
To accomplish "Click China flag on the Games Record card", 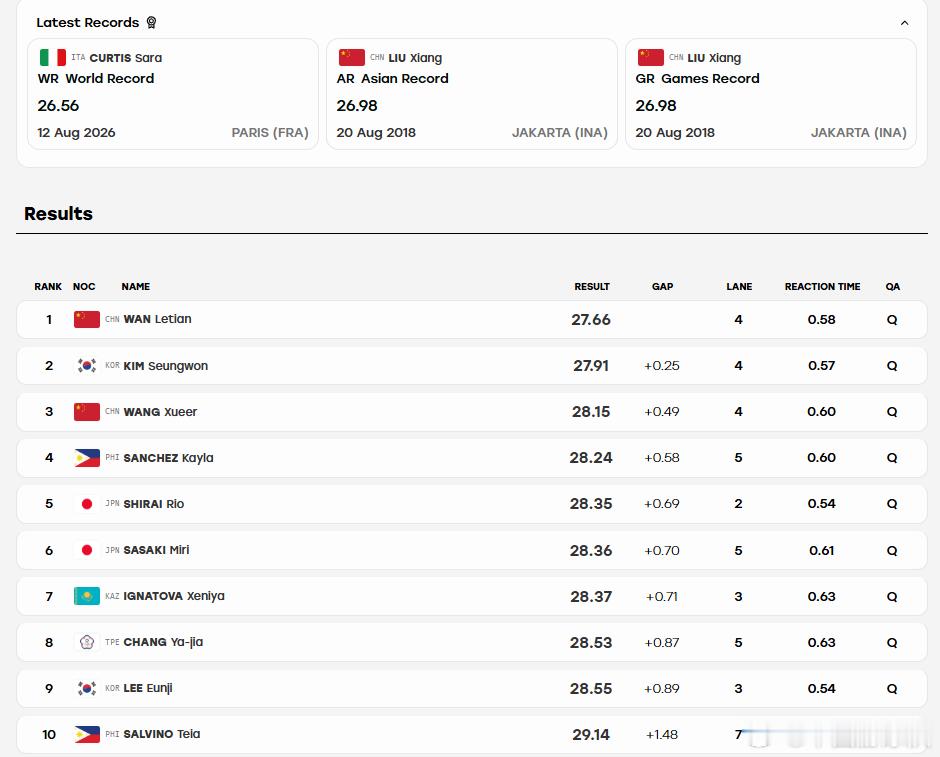I will [651, 58].
